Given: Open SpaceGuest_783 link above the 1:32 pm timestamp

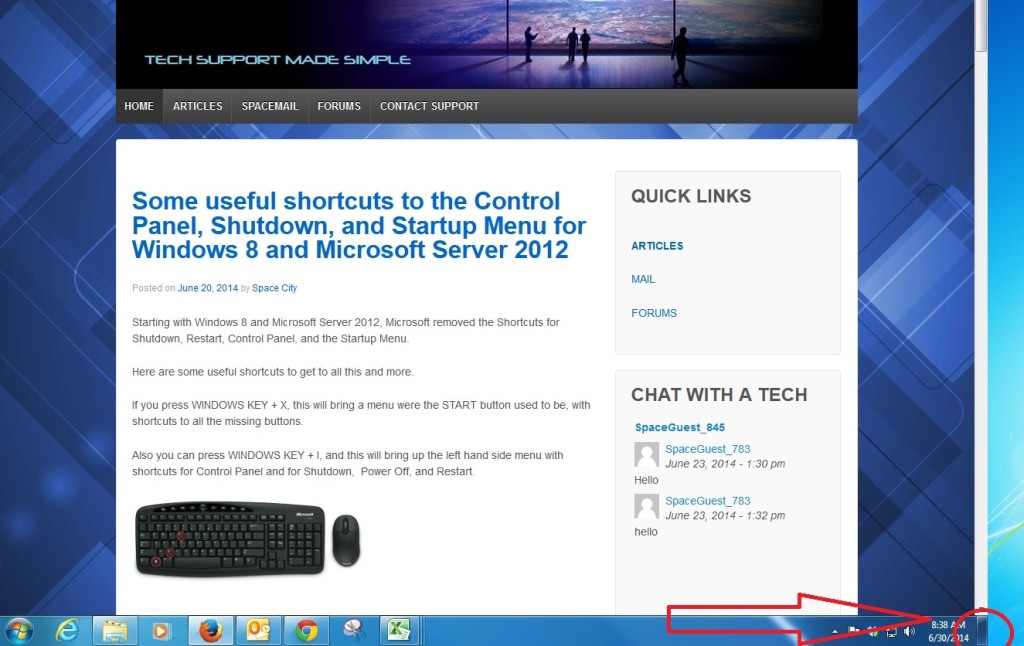Looking at the screenshot, I should coord(708,501).
